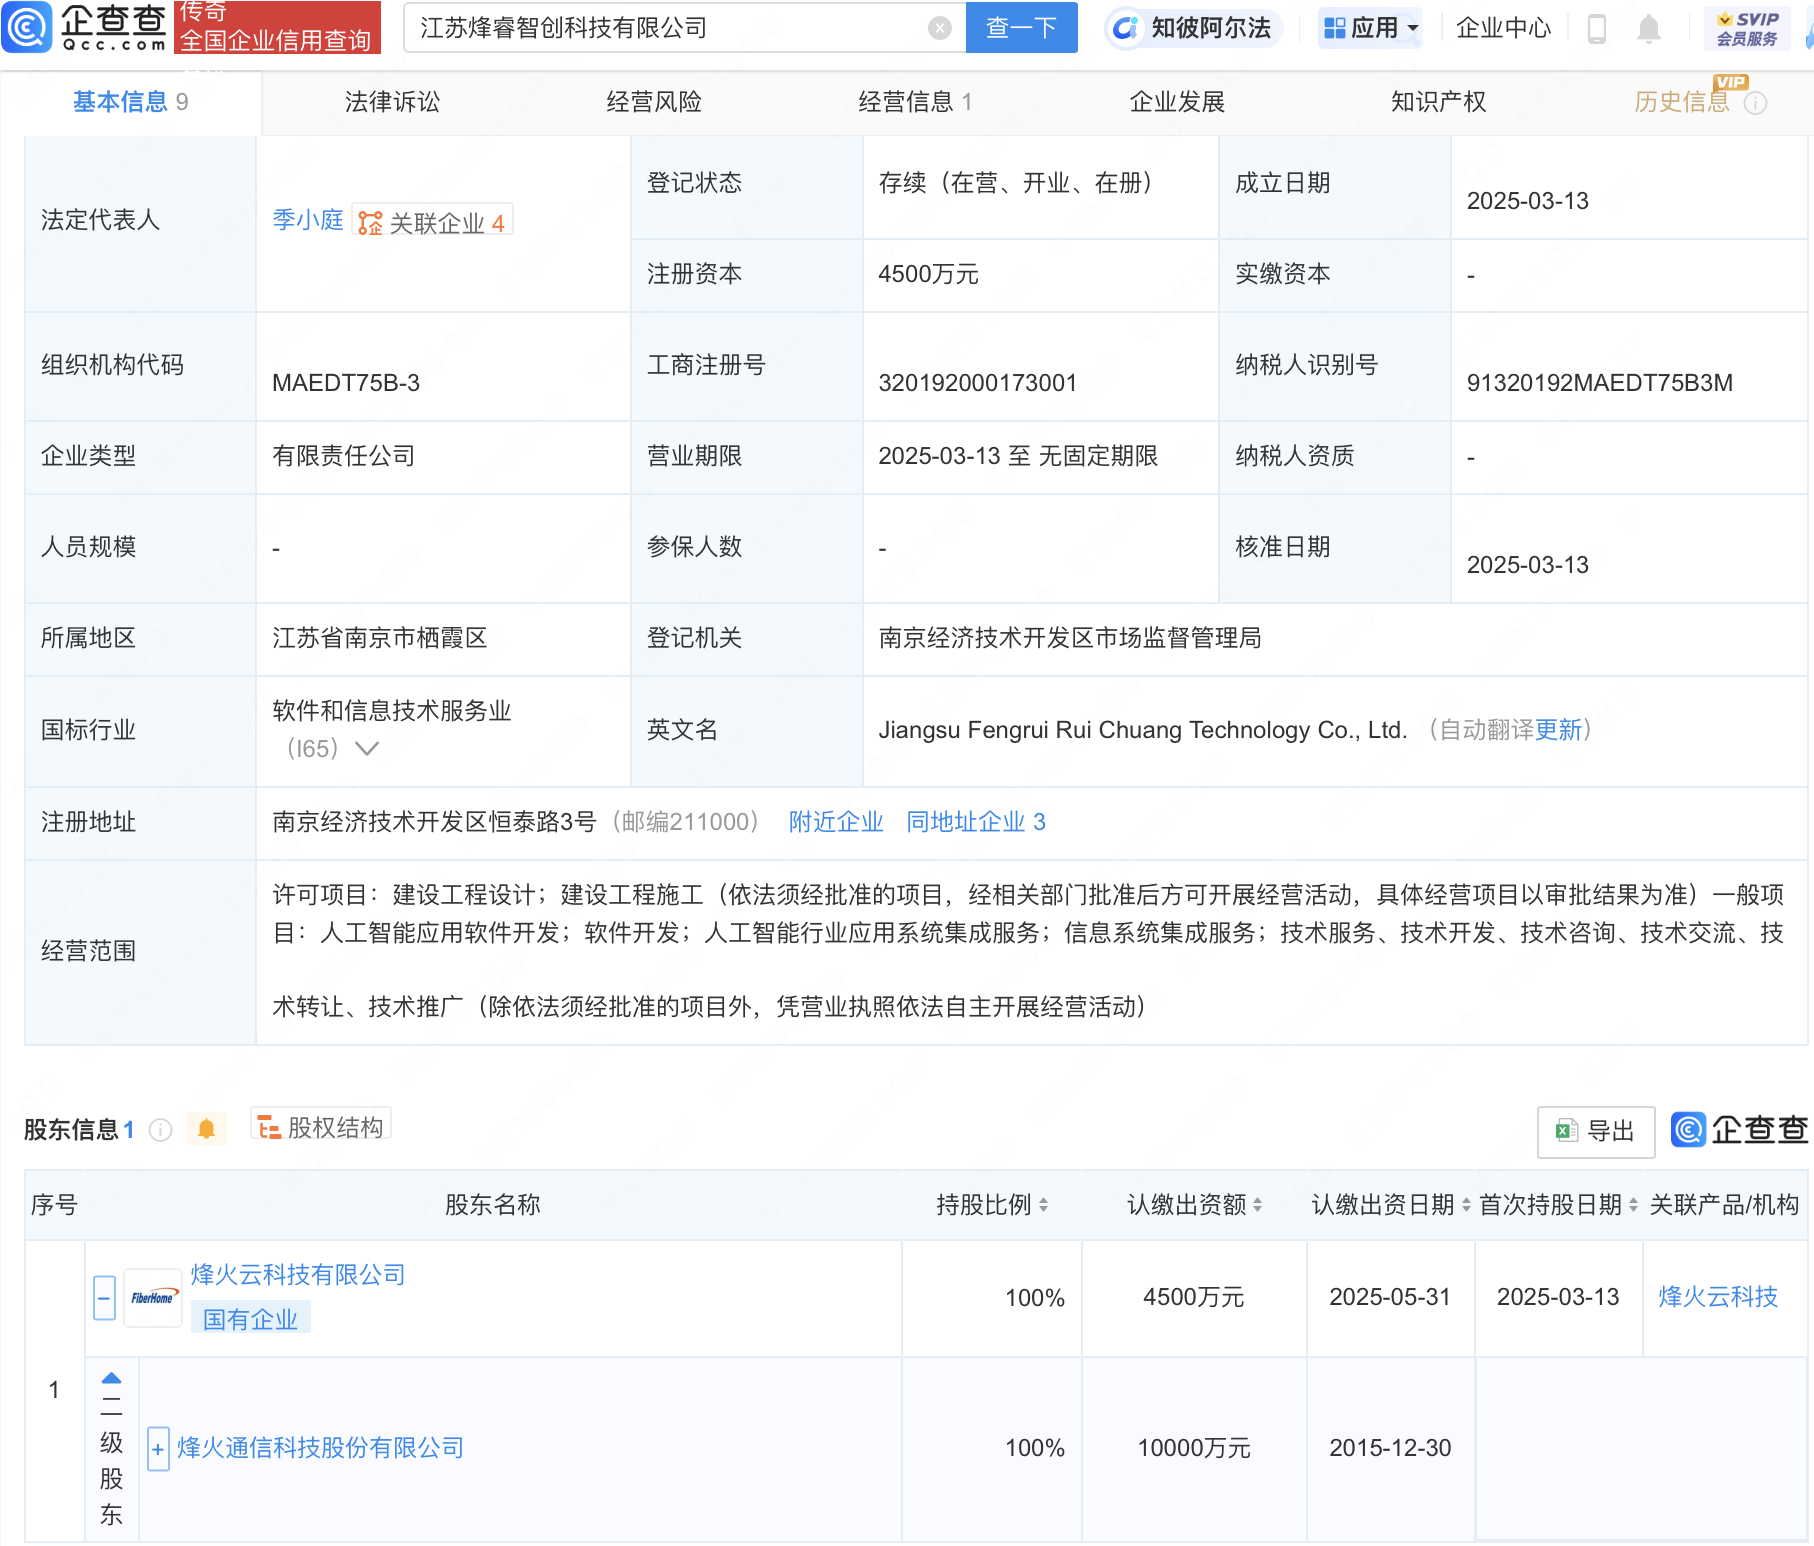1814x1546 pixels.
Task: Click info icon beside 历史信息
Action: (x=1756, y=103)
